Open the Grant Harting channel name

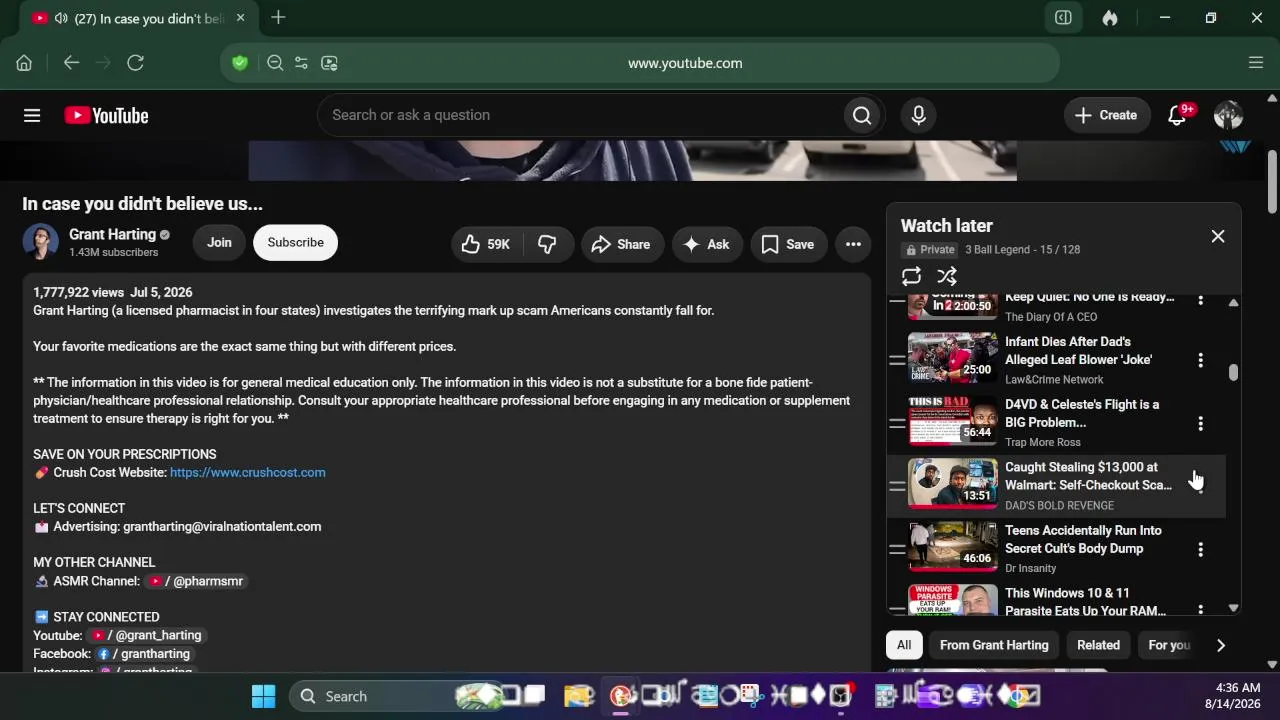pyautogui.click(x=112, y=234)
